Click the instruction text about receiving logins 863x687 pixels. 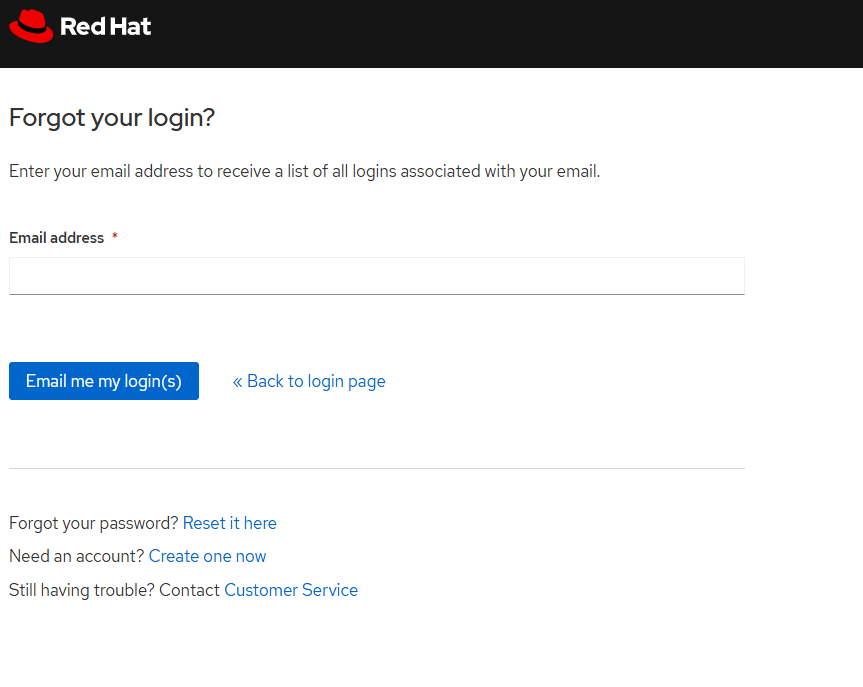click(303, 171)
